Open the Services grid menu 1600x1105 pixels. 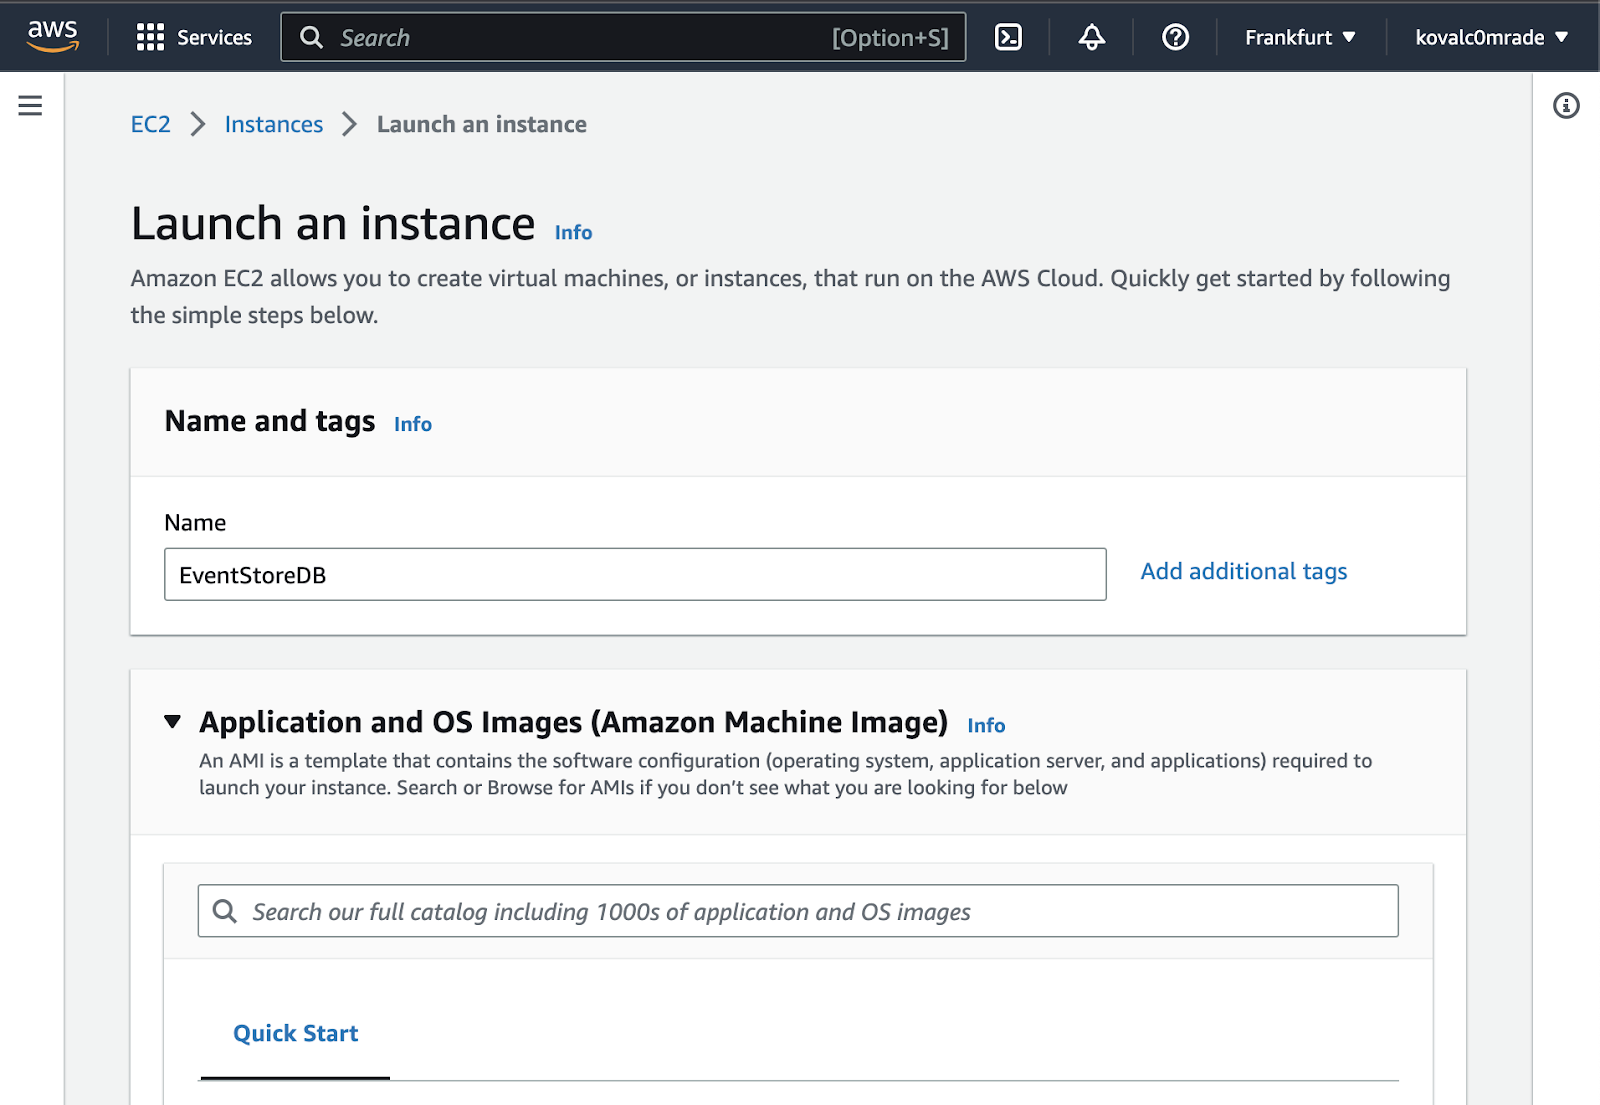click(x=150, y=37)
